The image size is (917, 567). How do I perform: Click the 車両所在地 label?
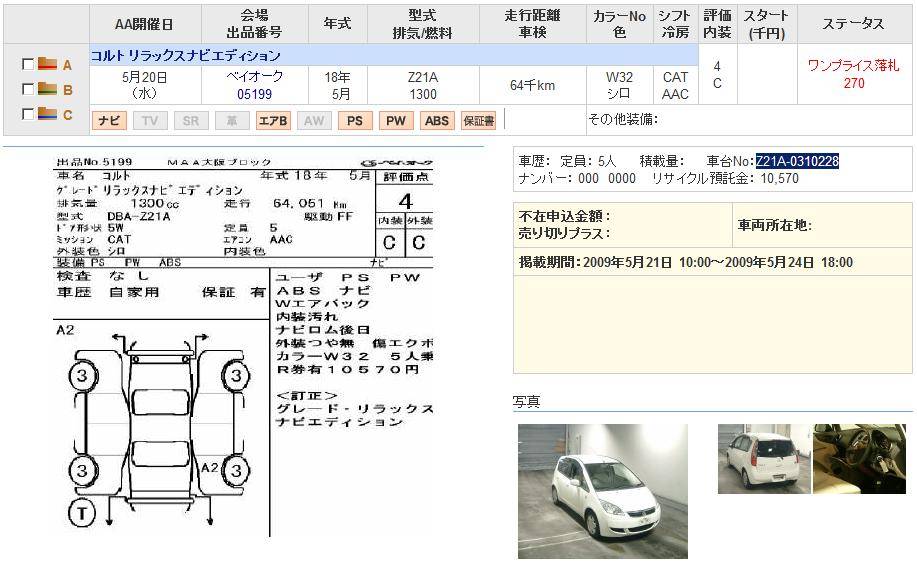coord(774,225)
